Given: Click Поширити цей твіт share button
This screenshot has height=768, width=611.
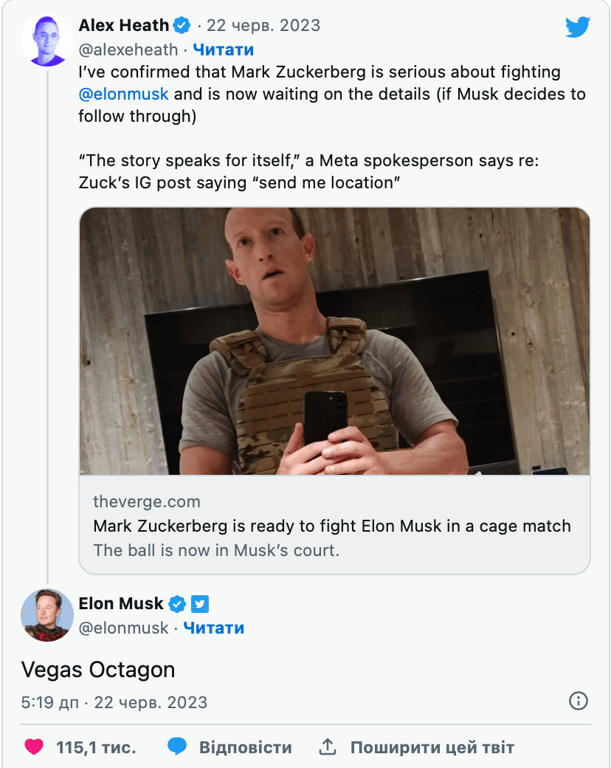Looking at the screenshot, I should (432, 747).
